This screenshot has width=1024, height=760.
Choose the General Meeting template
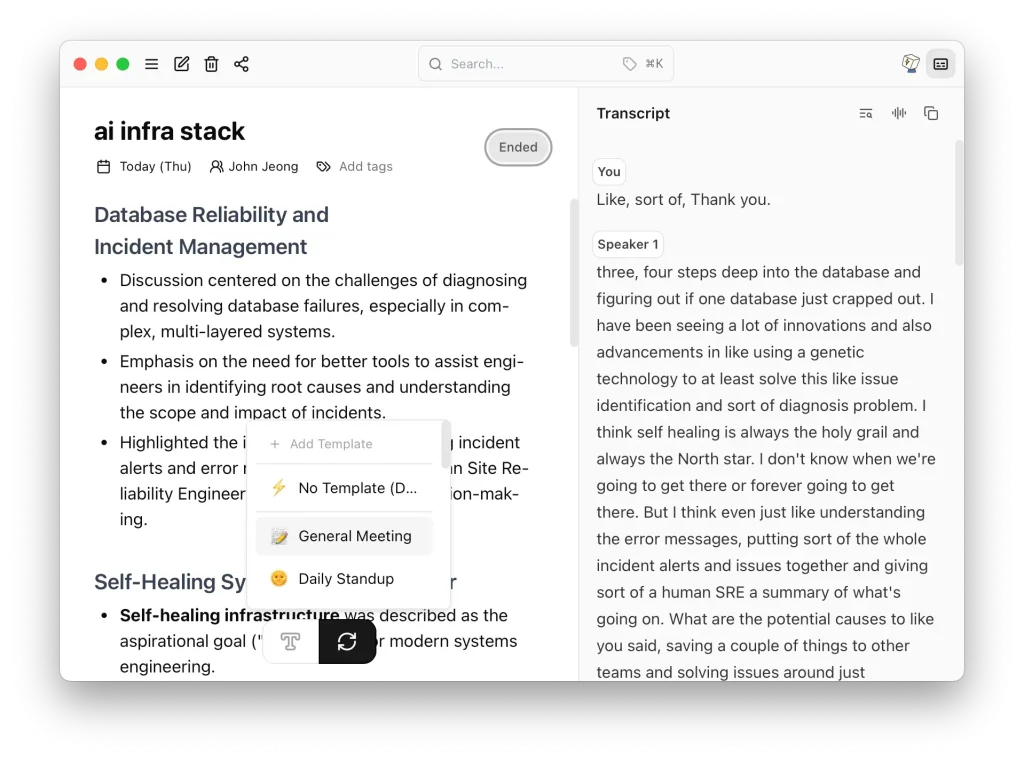pyautogui.click(x=344, y=536)
